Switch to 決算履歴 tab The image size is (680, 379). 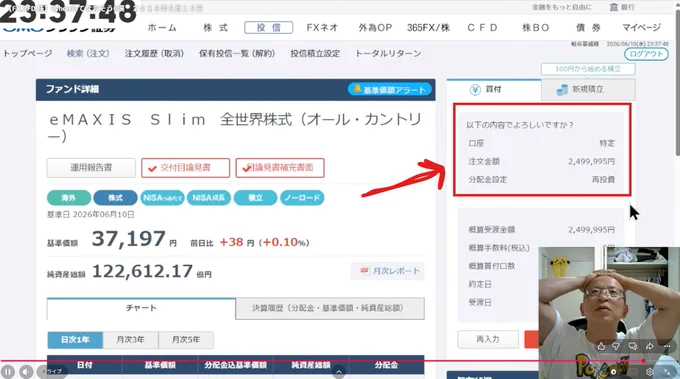(330, 308)
